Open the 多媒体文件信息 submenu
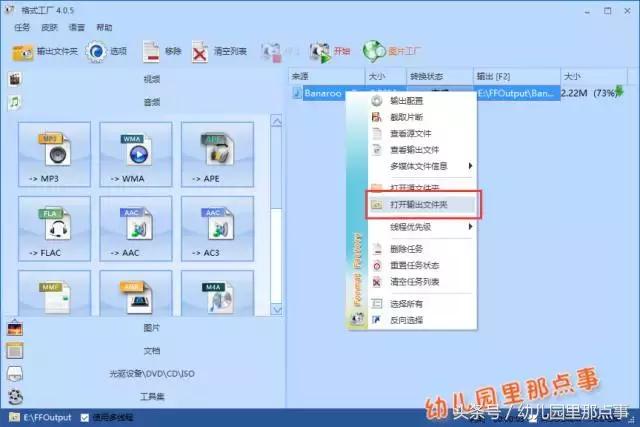 point(421,166)
